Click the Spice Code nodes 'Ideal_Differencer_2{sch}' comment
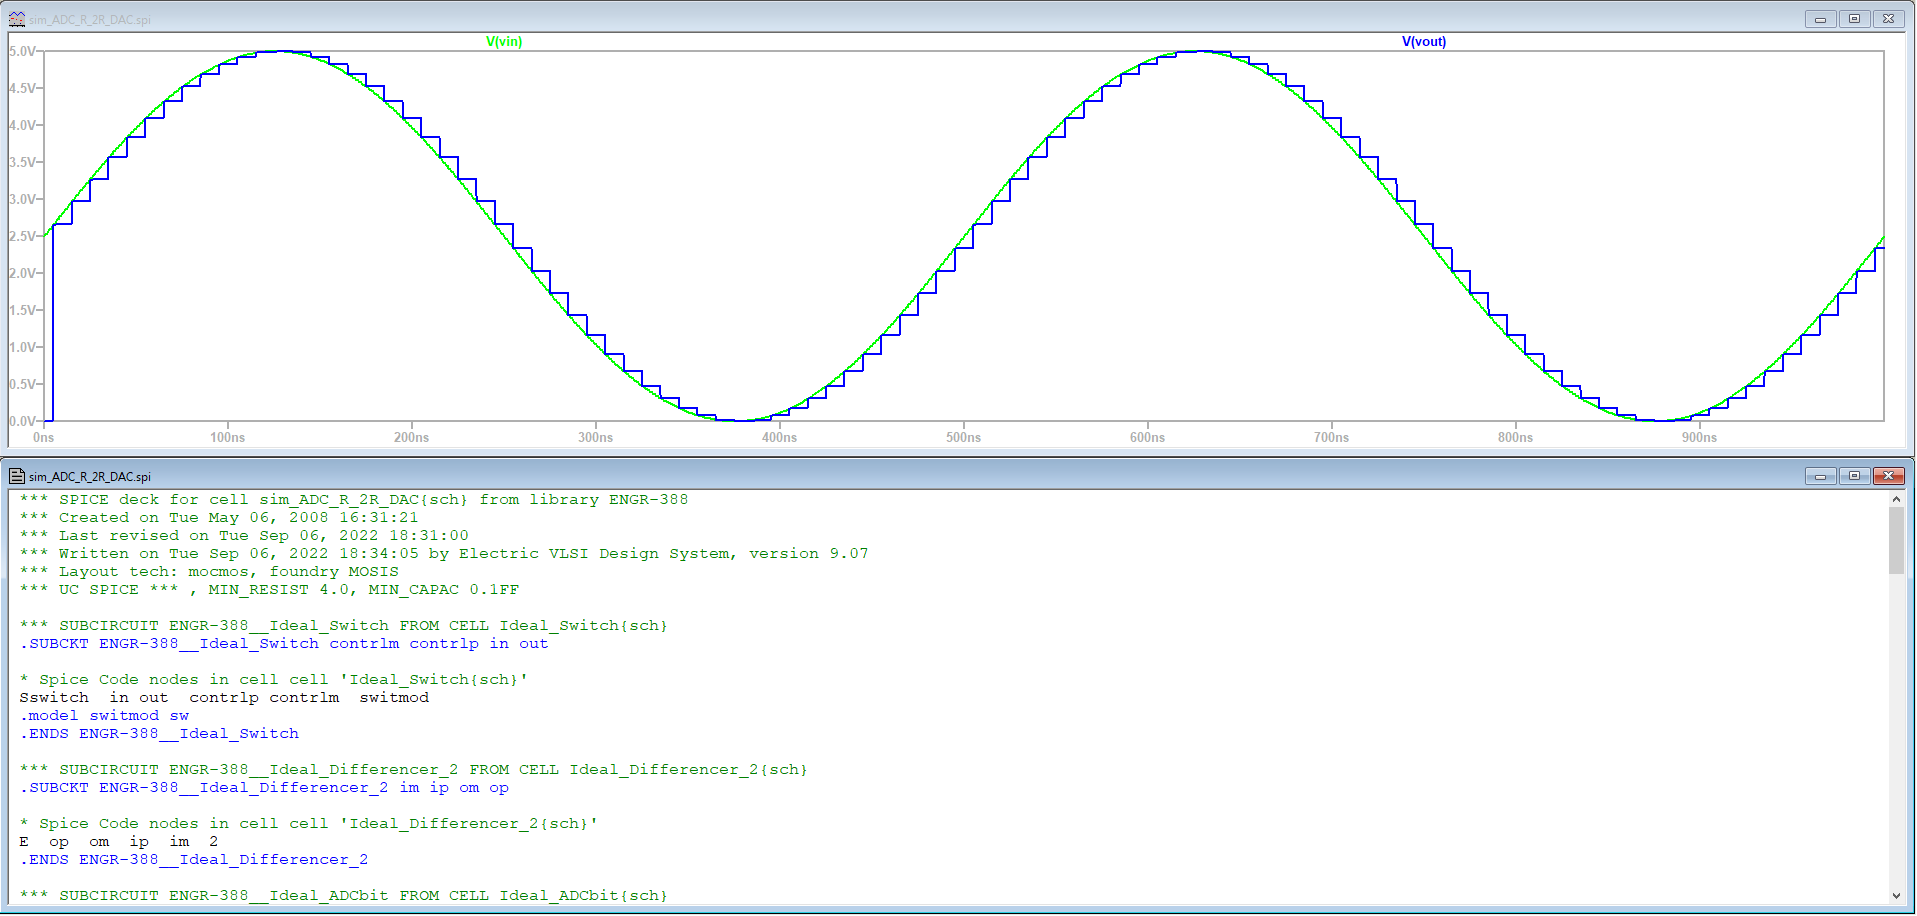 click(309, 824)
